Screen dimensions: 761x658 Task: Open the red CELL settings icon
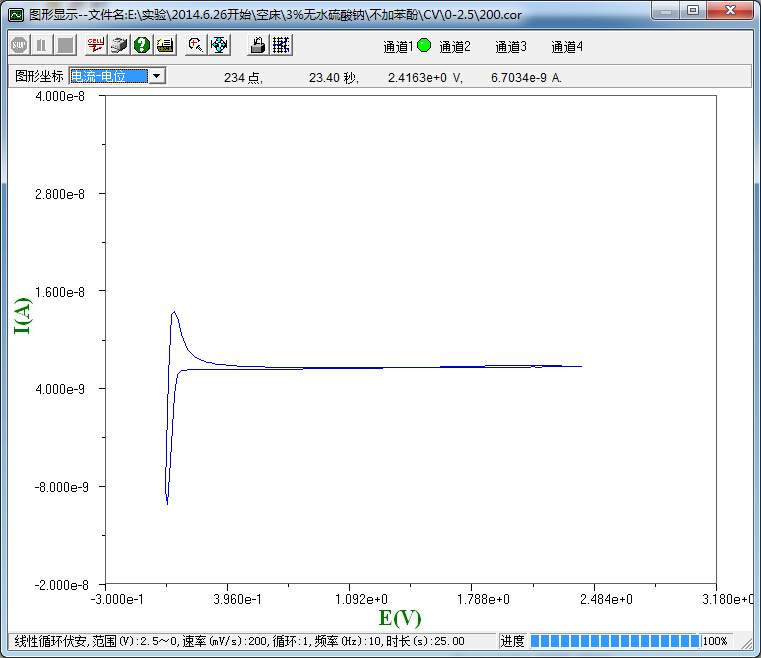click(95, 46)
